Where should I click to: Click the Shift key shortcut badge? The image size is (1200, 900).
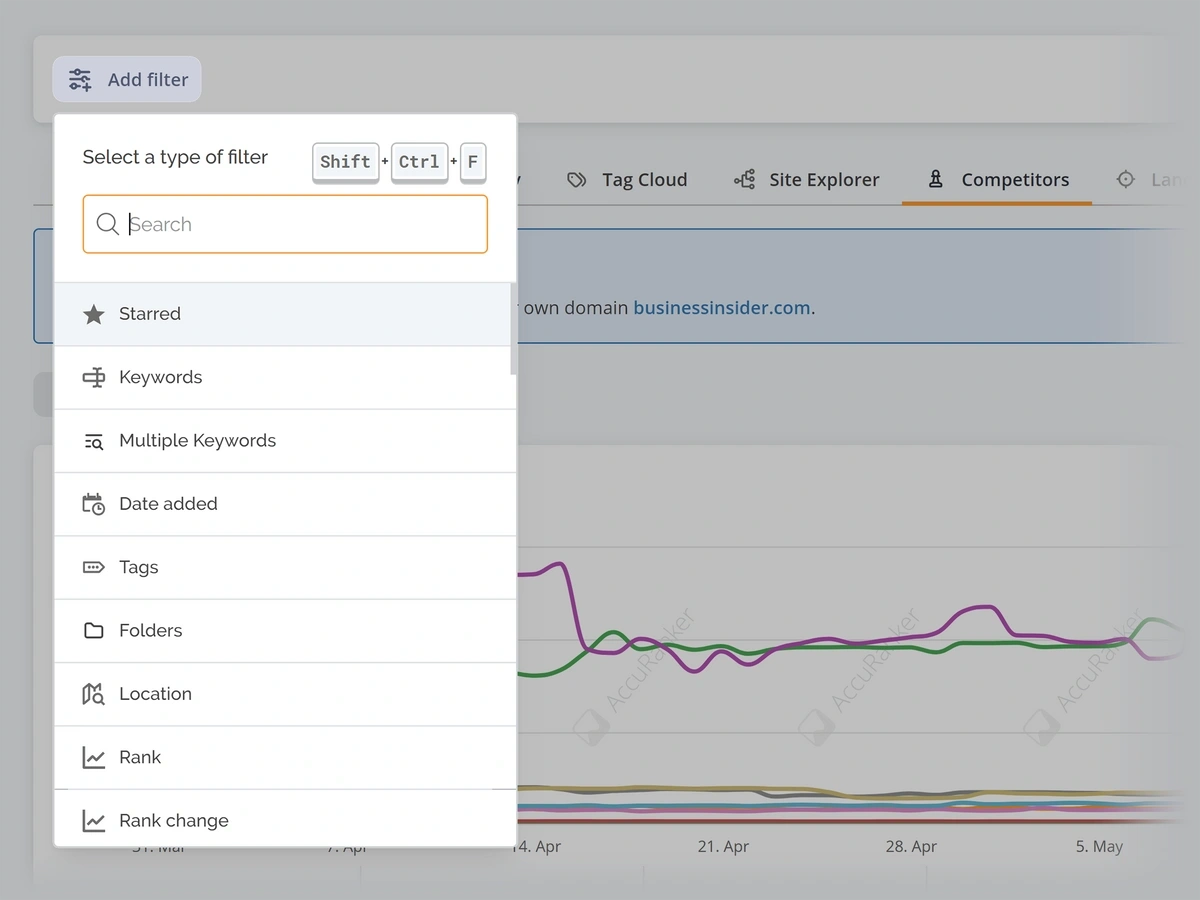[x=346, y=162]
